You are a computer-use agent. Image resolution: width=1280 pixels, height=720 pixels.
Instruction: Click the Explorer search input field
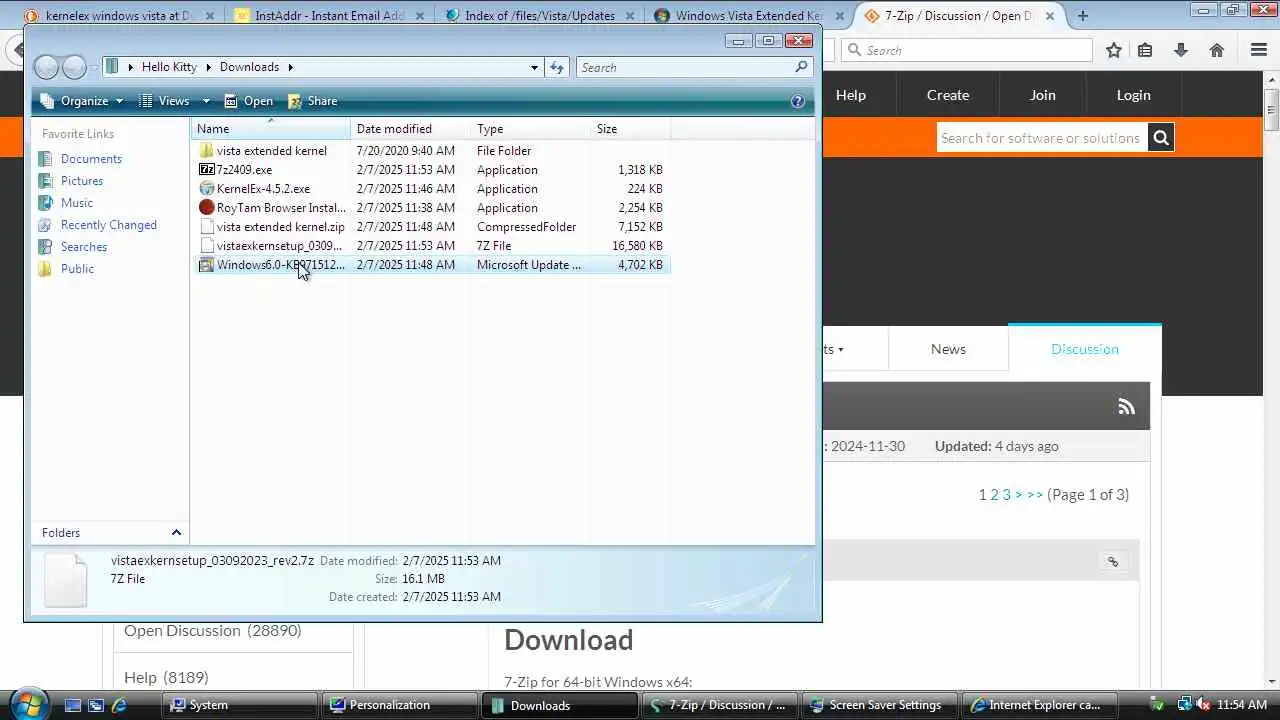[686, 67]
